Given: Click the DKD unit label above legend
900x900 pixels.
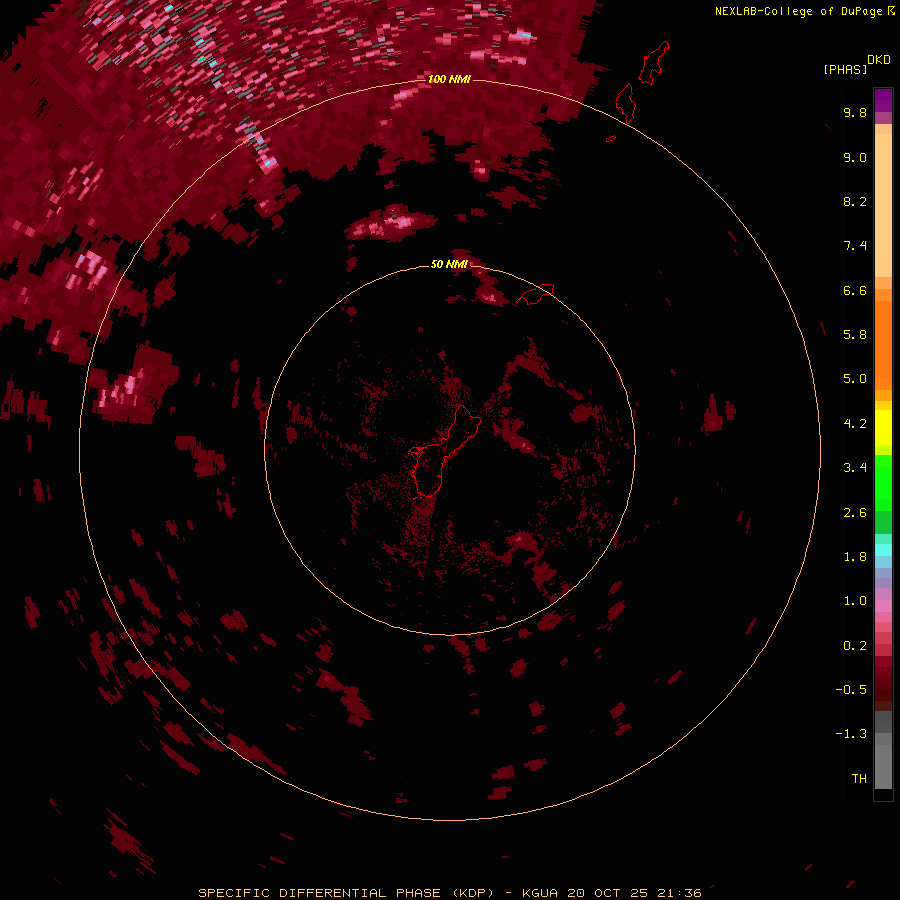Looking at the screenshot, I should tap(879, 59).
